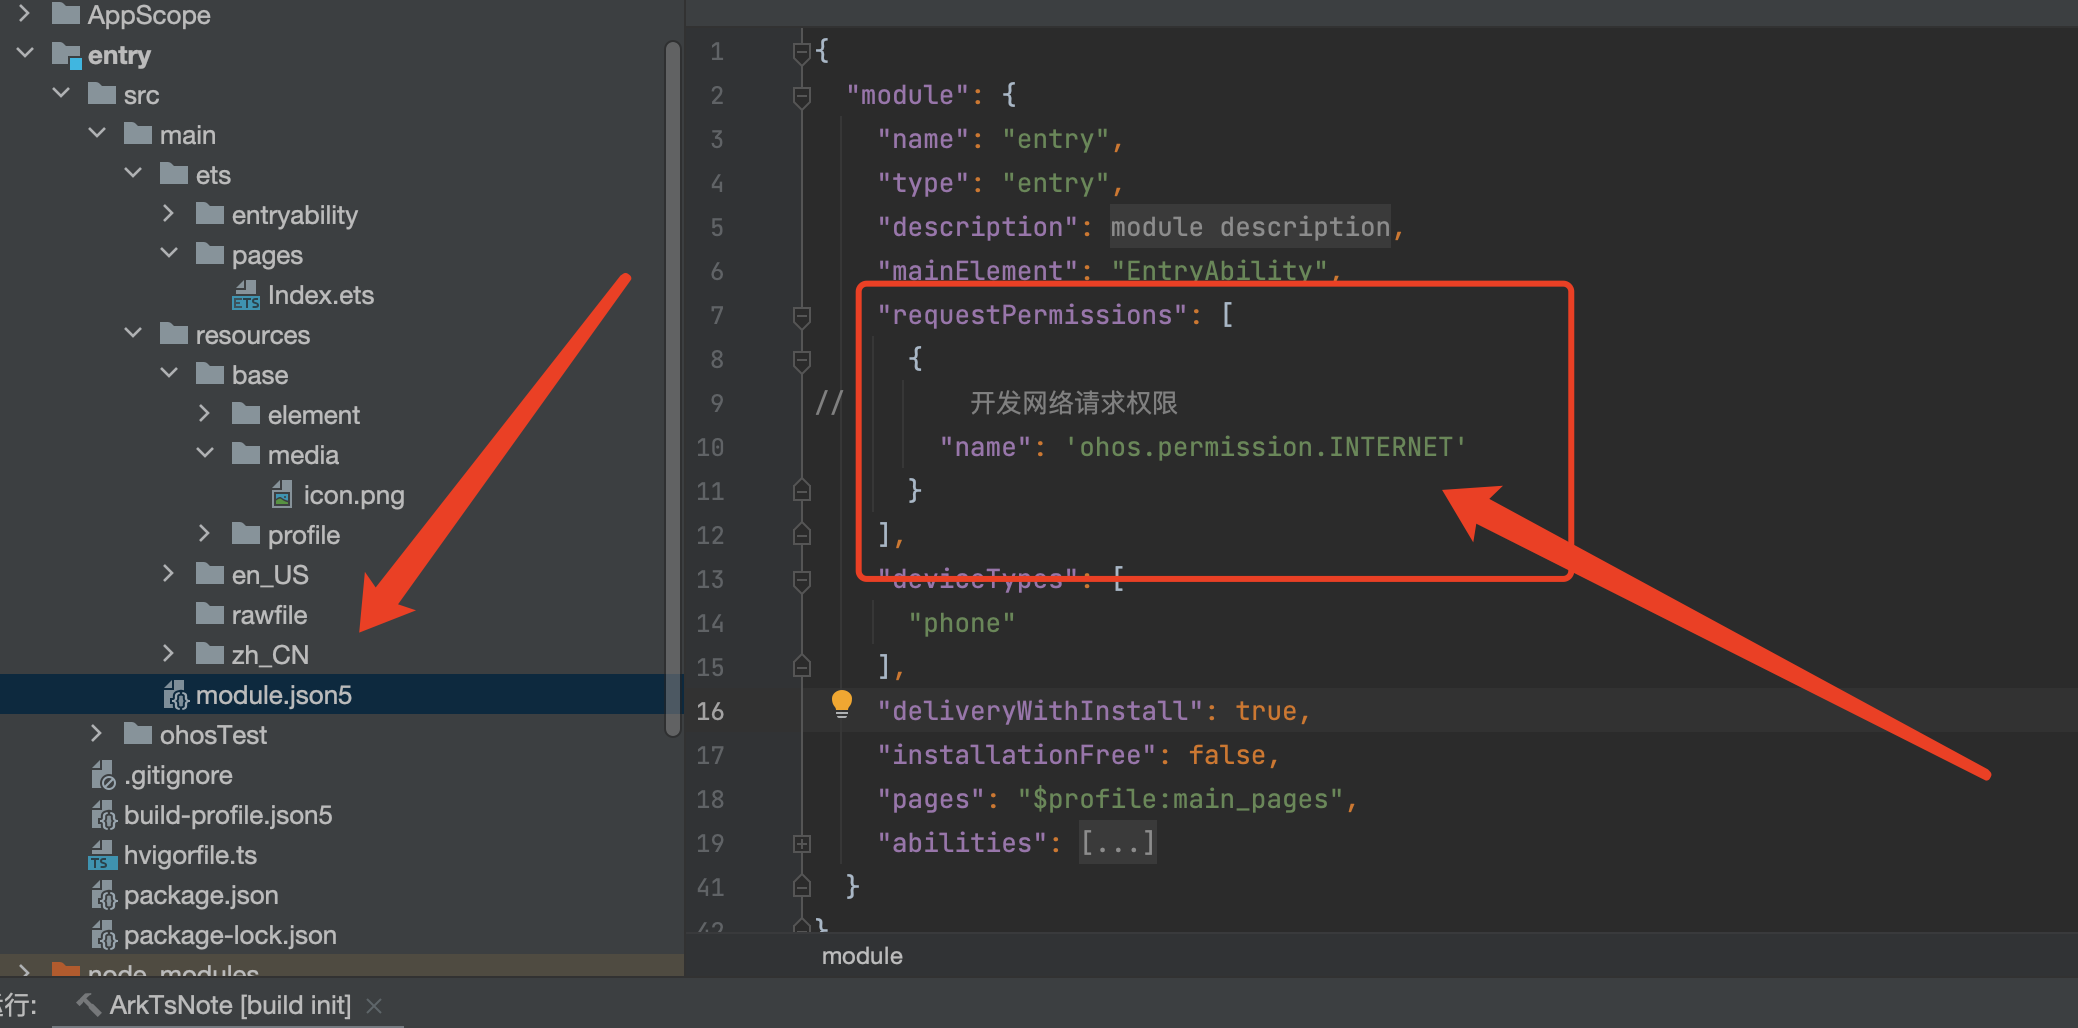
Task: Click the build-profile.json5 file icon
Action: tap(103, 815)
